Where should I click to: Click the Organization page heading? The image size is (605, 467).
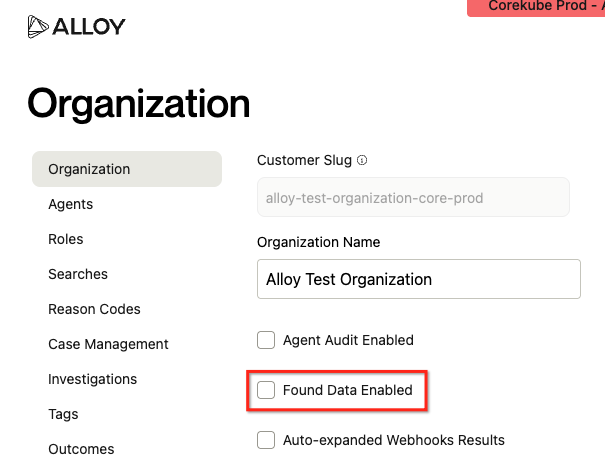click(x=138, y=103)
